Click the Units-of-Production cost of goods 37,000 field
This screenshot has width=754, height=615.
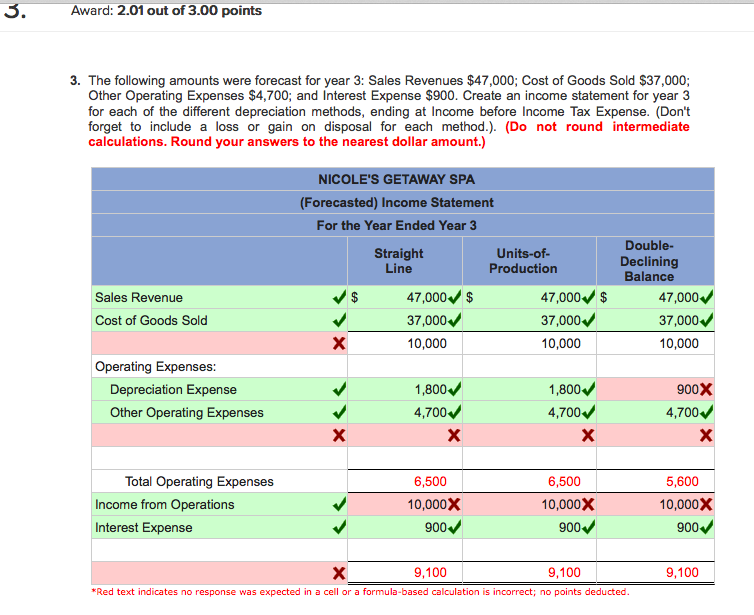(529, 320)
